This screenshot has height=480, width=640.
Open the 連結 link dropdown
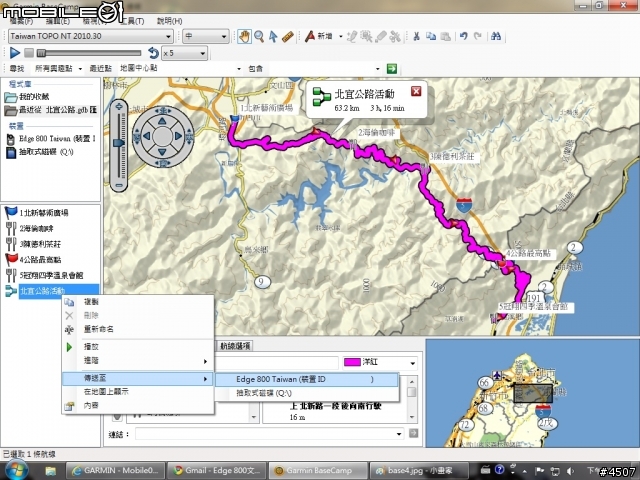pyautogui.click(x=399, y=433)
